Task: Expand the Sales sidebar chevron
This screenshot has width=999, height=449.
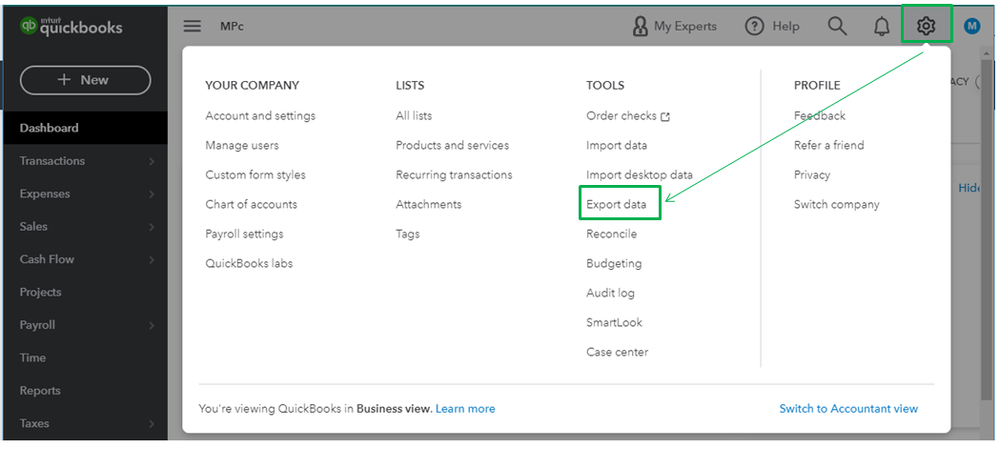Action: tap(152, 227)
